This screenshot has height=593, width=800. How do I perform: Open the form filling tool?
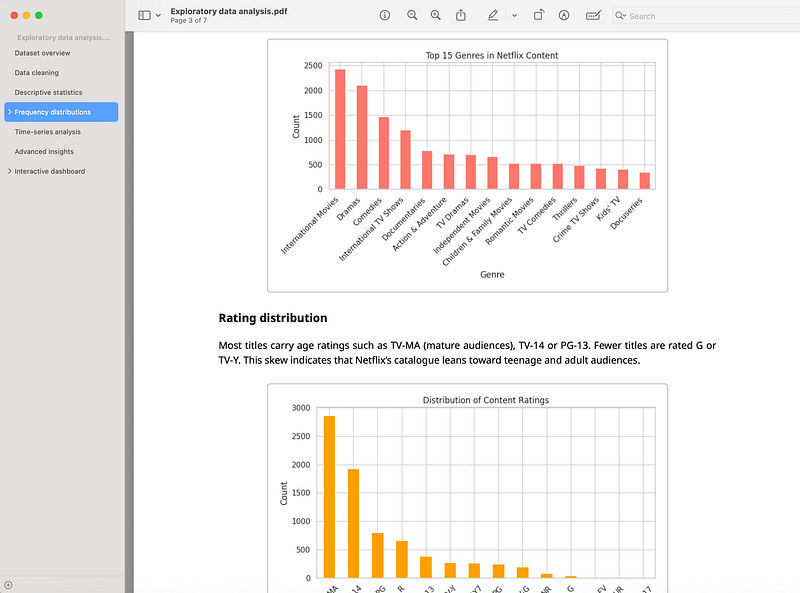pos(593,15)
